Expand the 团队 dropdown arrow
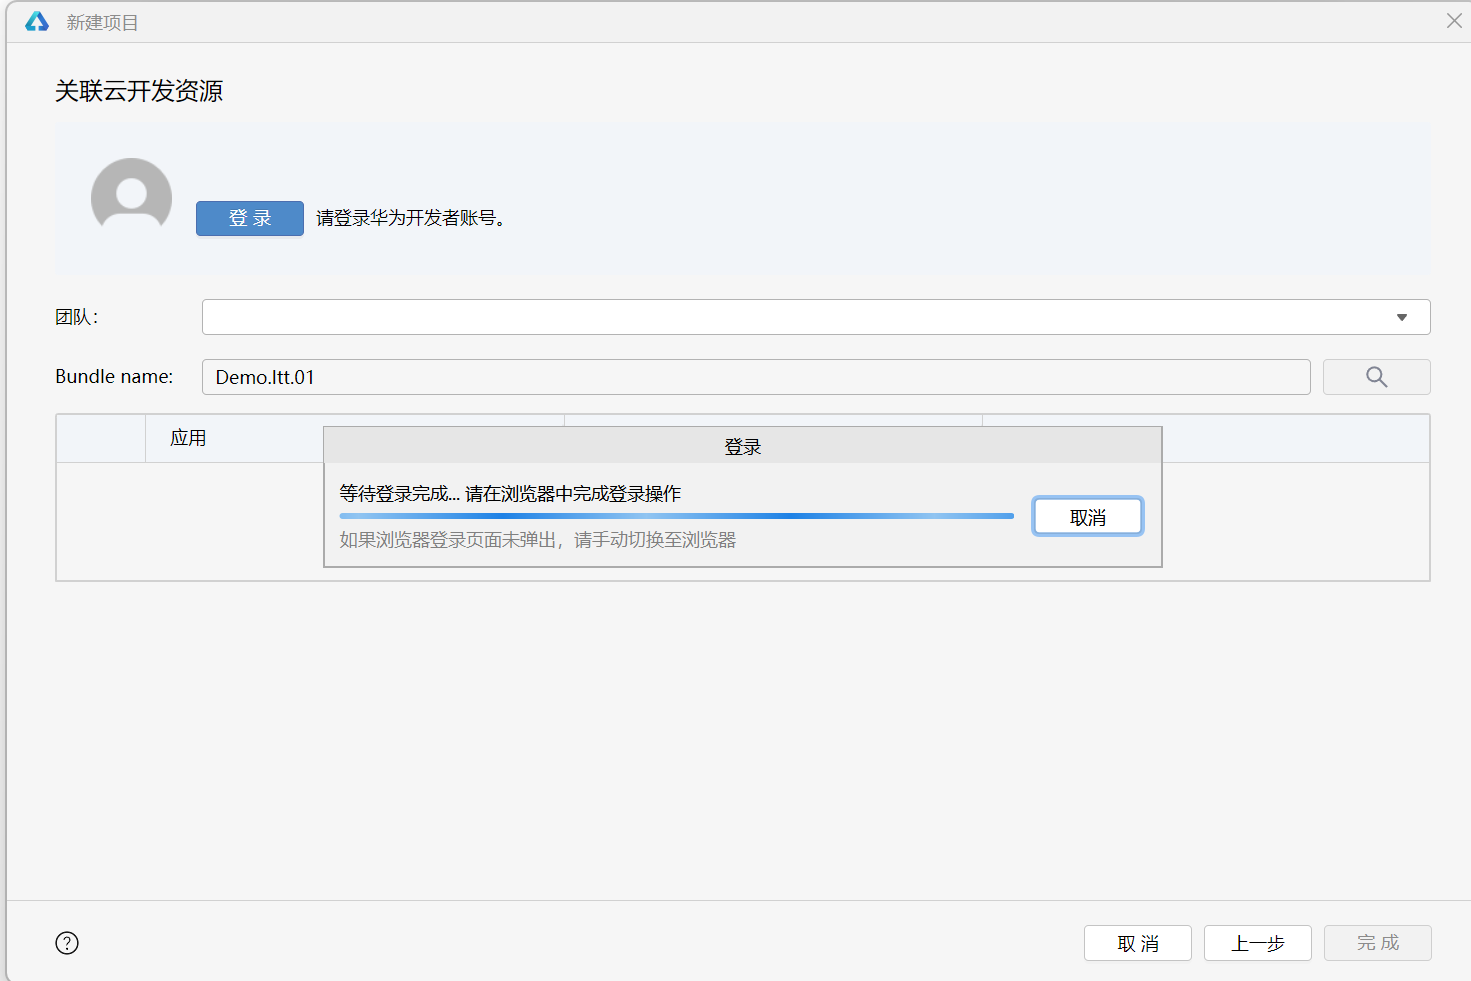This screenshot has height=981, width=1471. click(1402, 317)
